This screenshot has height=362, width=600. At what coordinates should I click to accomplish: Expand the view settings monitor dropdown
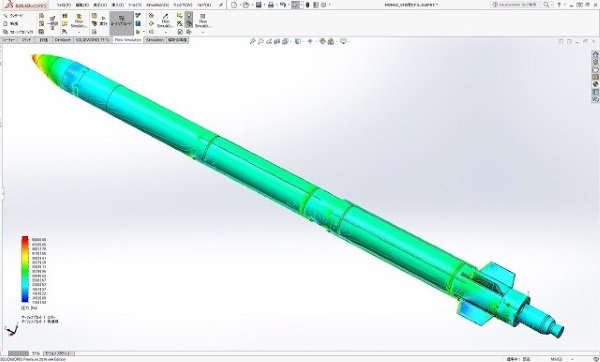[x=349, y=41]
